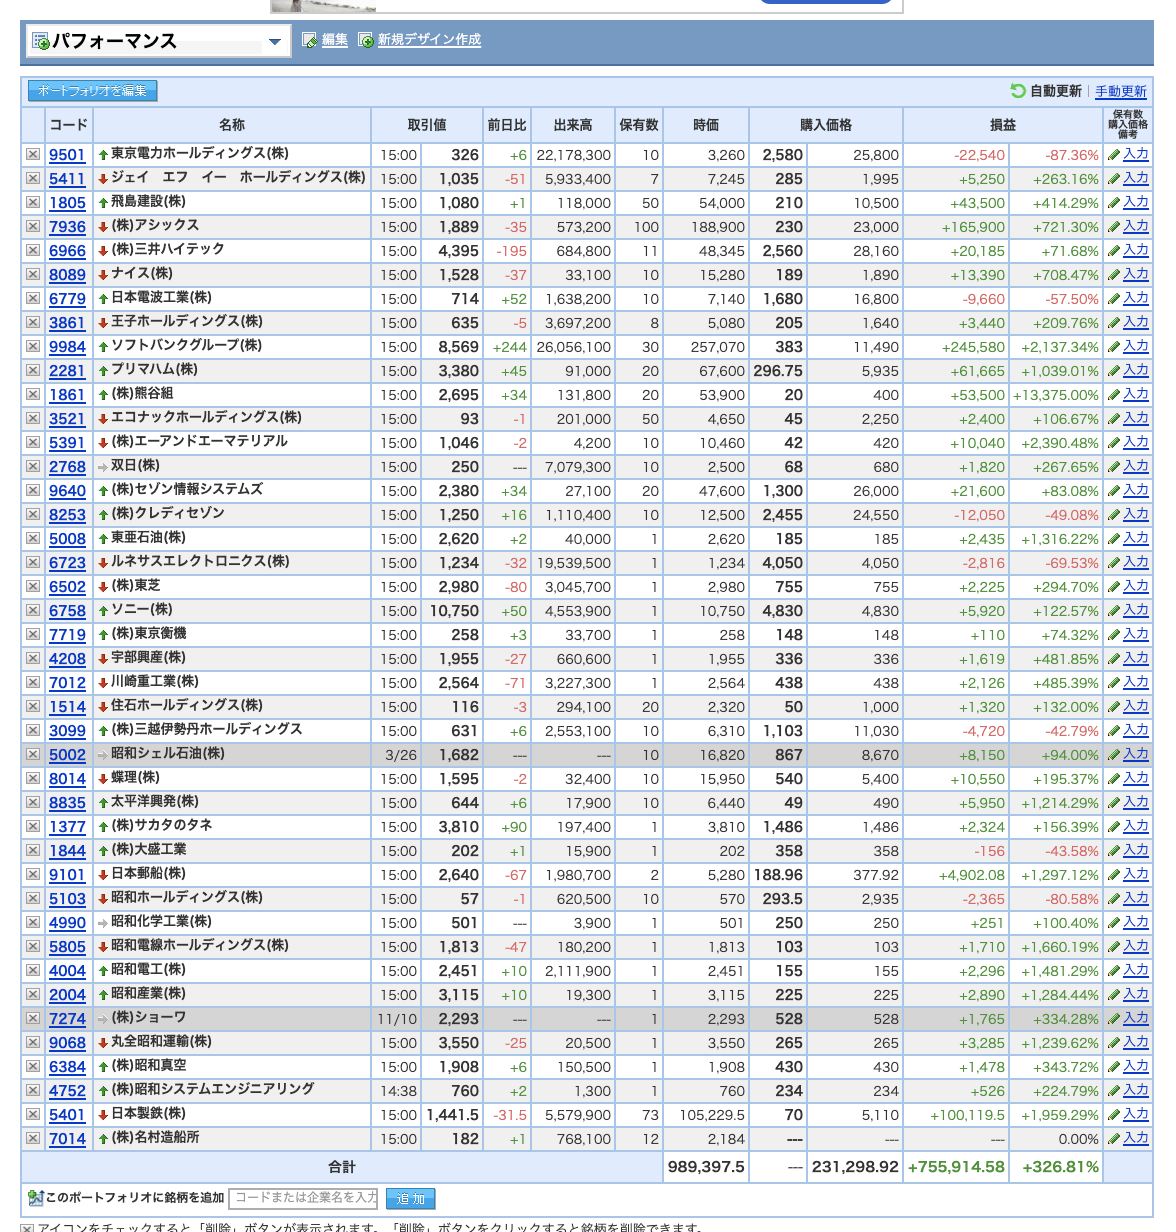Click the 新規デザイン作成 plus icon

(x=366, y=40)
